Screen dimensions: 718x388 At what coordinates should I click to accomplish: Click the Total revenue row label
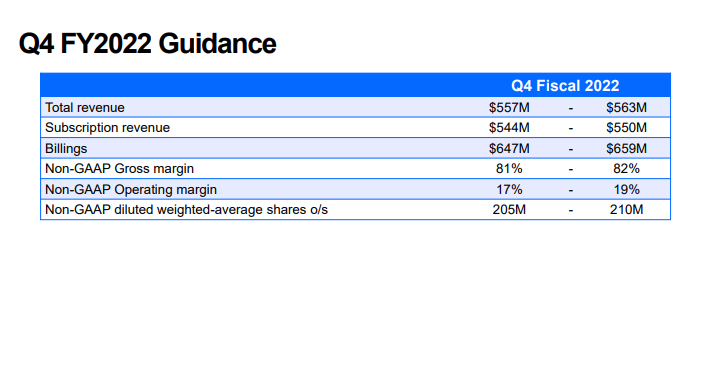[85, 108]
